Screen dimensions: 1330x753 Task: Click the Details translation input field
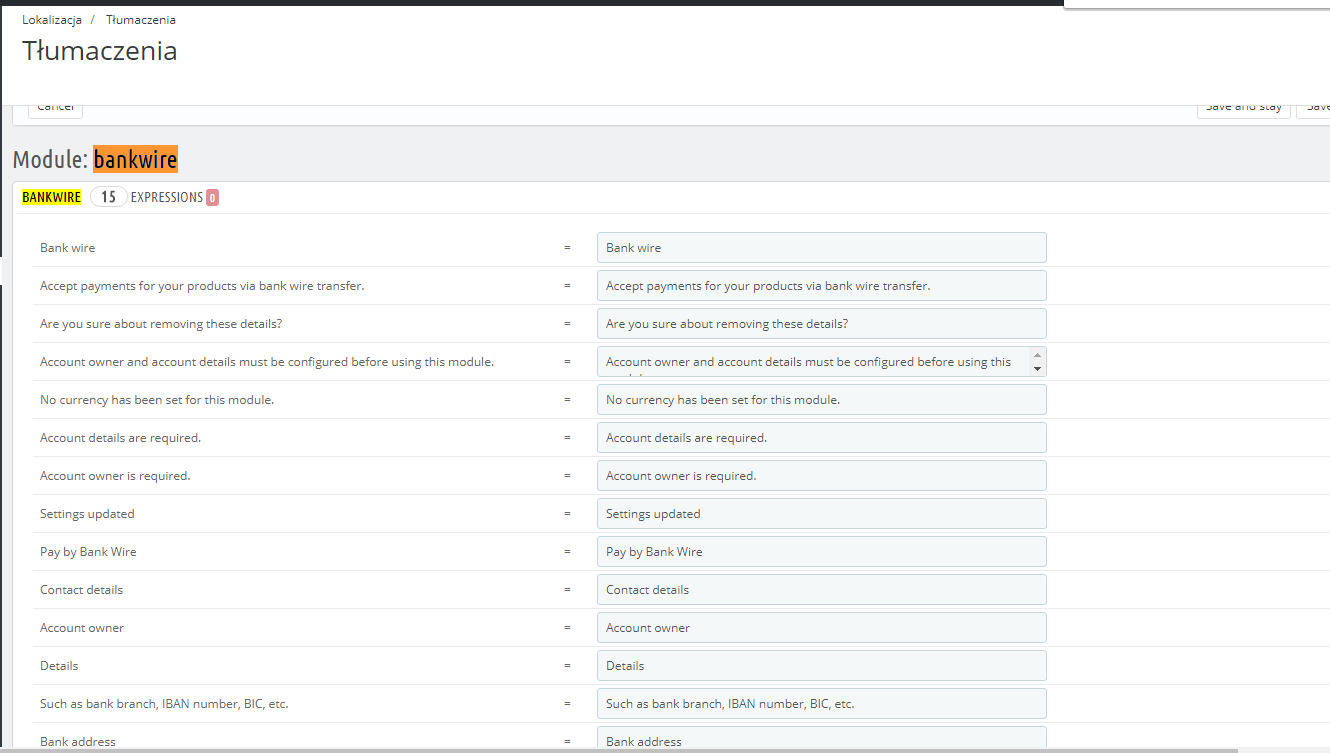click(x=821, y=666)
